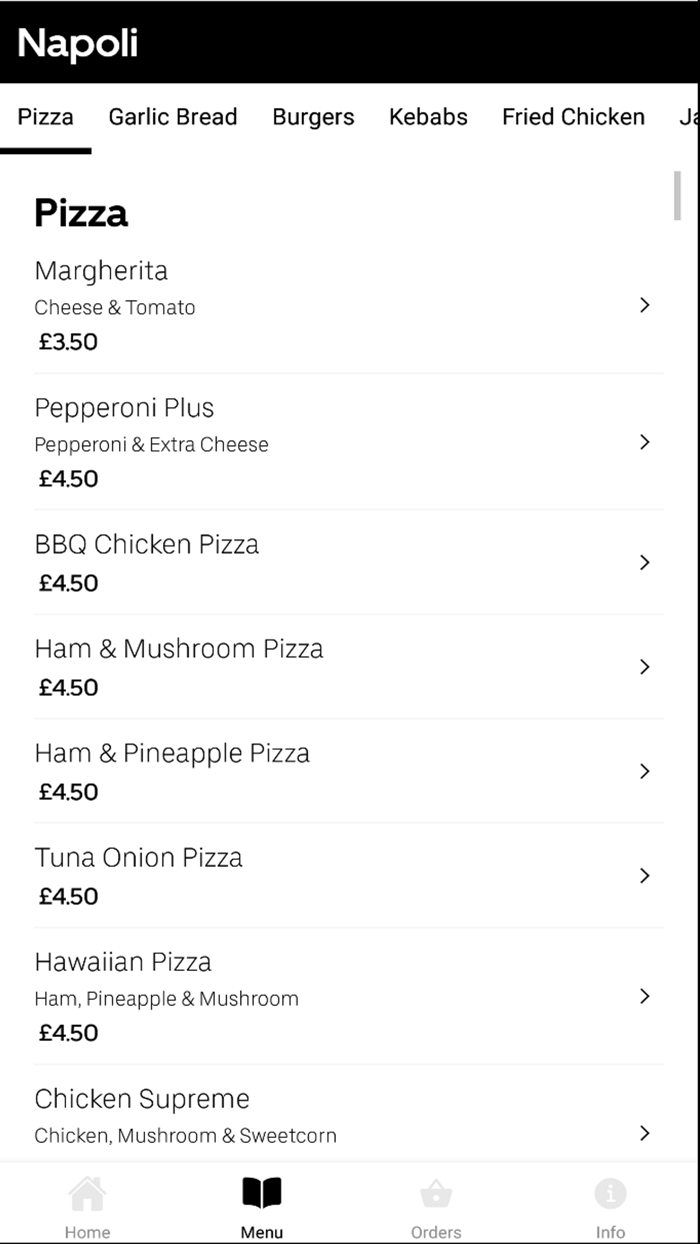Open Tuna Onion Pizza via the arrow
Viewport: 700px width, 1244px height.
pyautogui.click(x=644, y=876)
